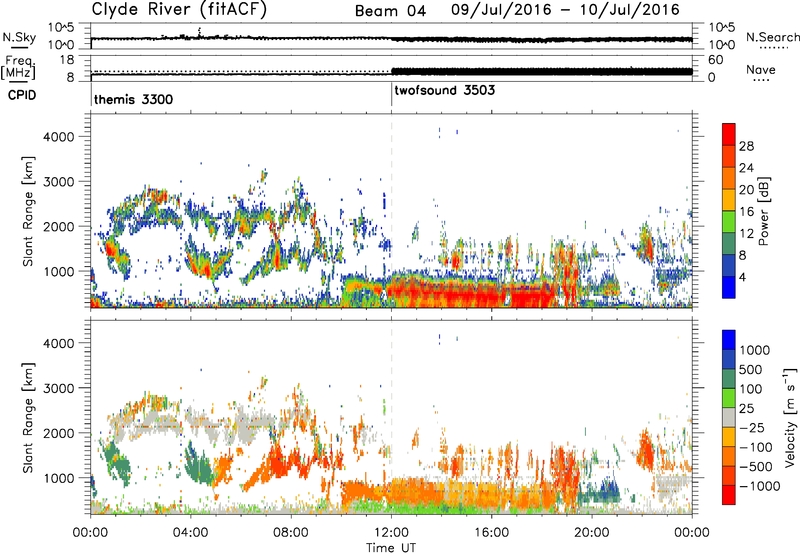Viewport: 800px width, 554px height.
Task: Click the 'Beam 04' label
Action: (x=390, y=11)
